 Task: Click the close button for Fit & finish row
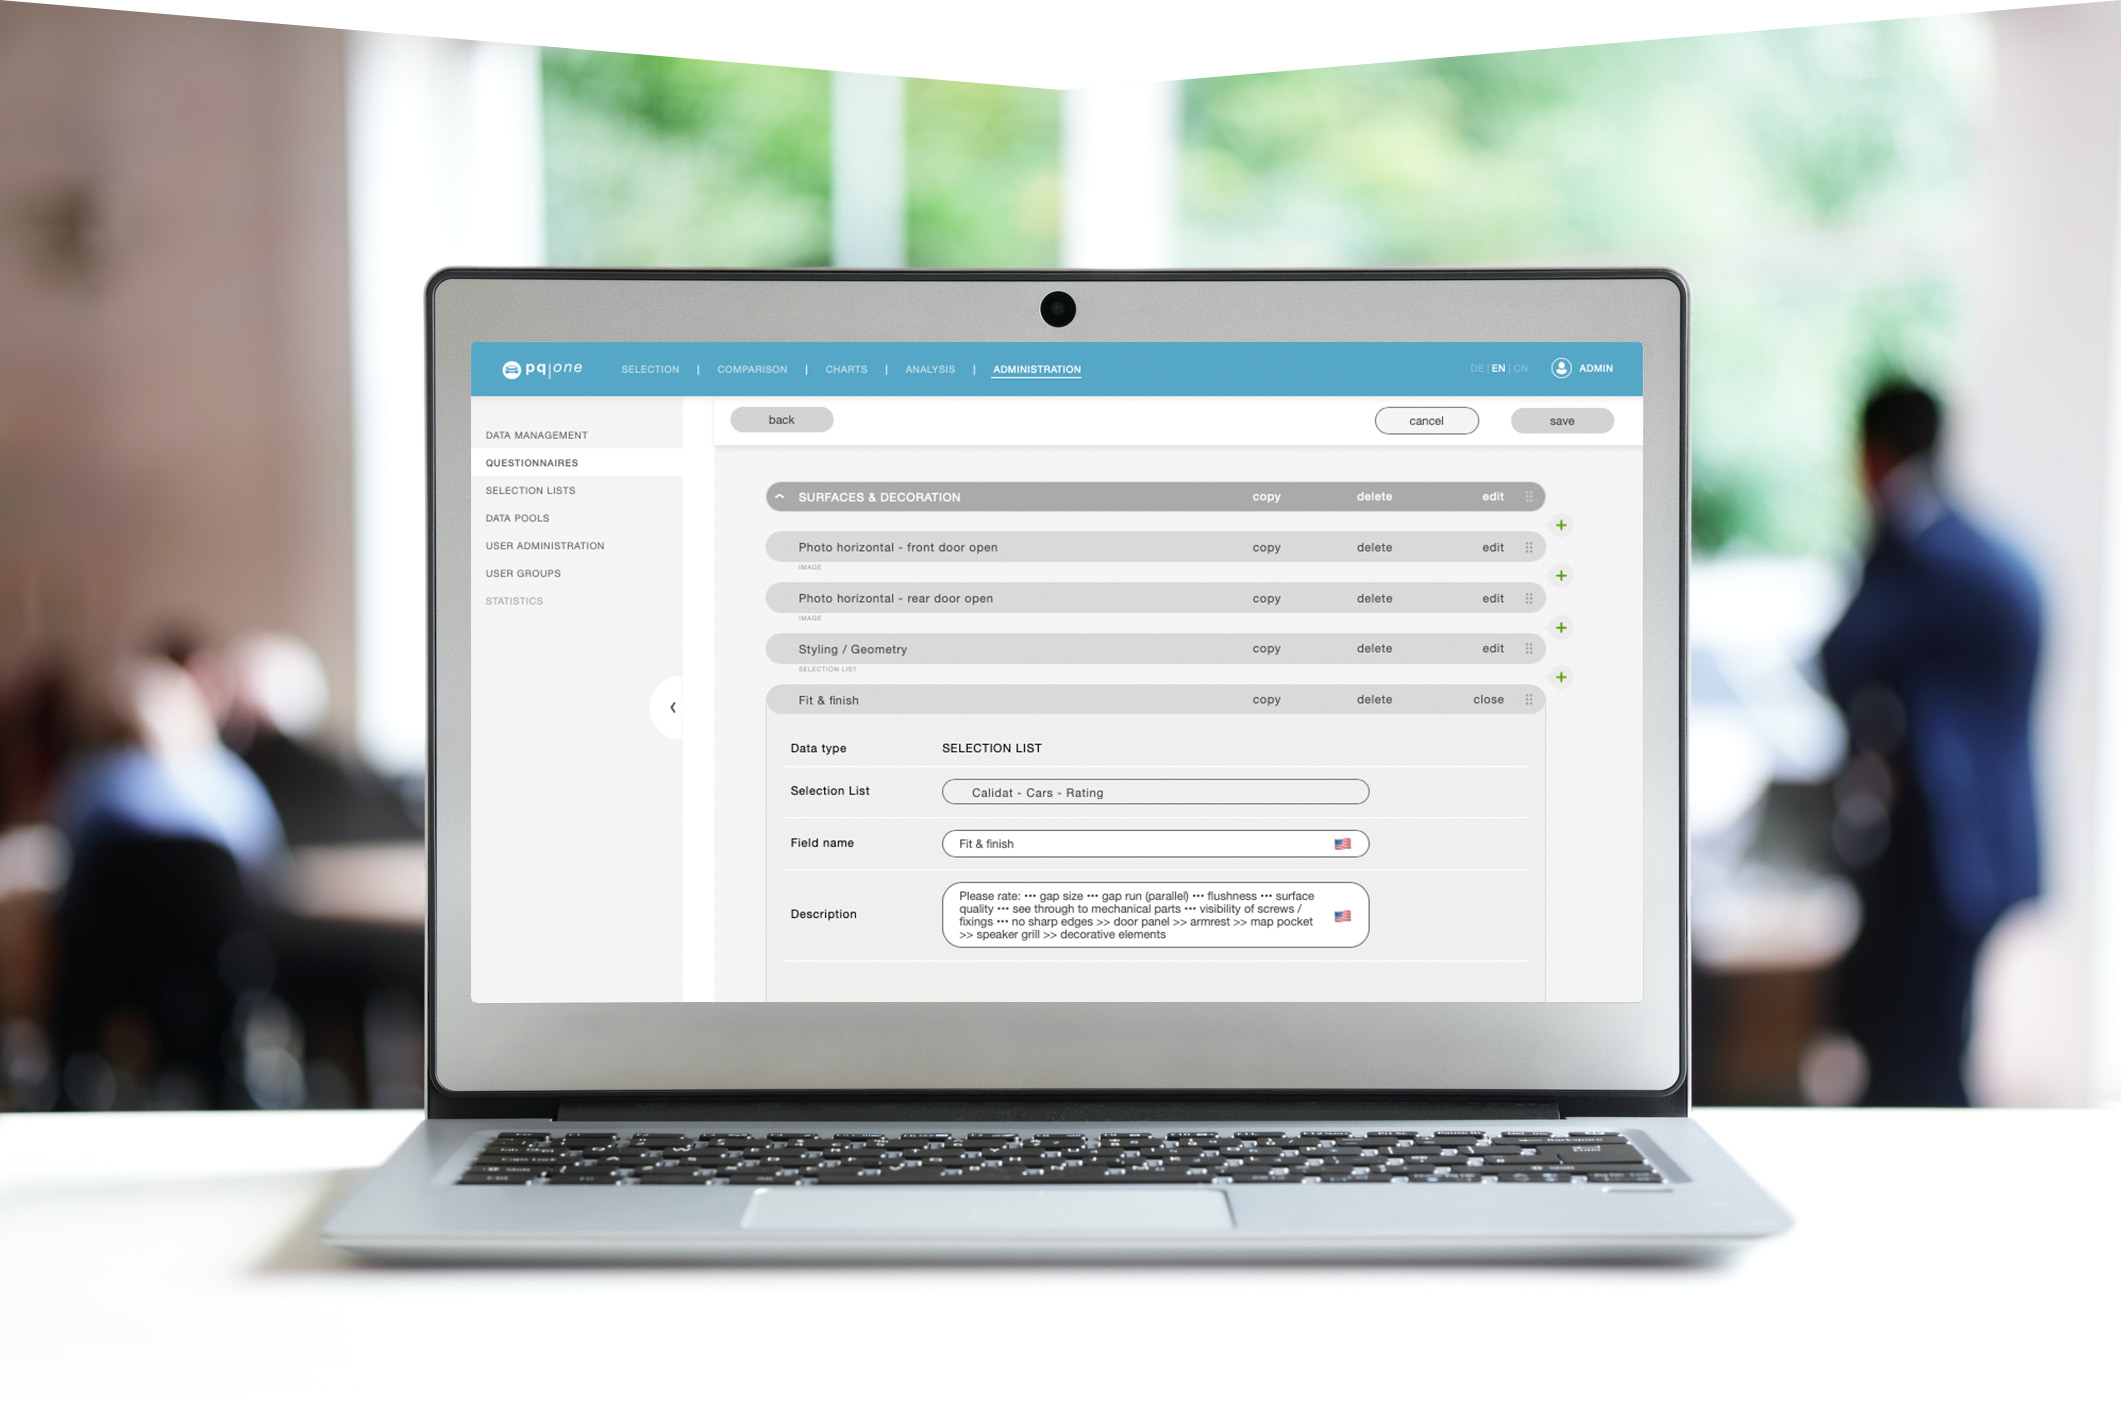point(1485,699)
